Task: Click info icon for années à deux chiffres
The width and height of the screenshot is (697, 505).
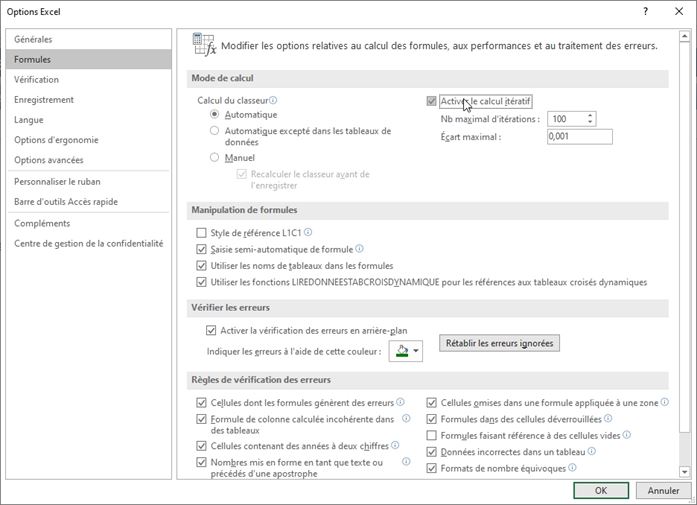Action: coord(395,445)
